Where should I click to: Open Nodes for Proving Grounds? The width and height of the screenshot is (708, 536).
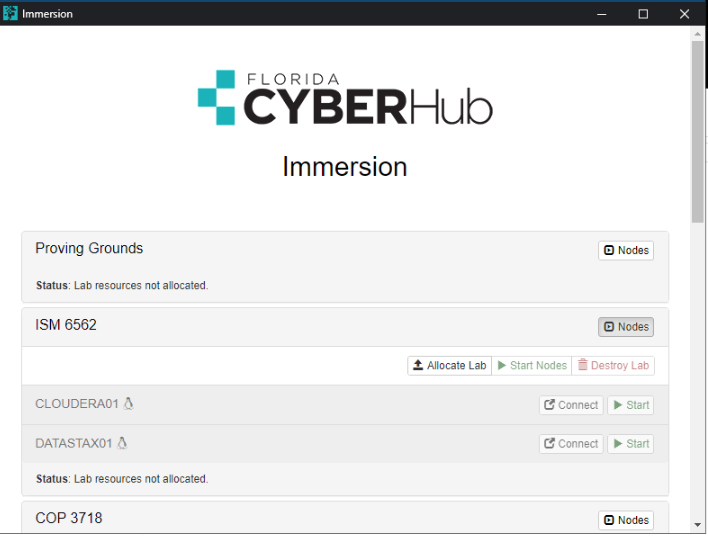coord(626,250)
